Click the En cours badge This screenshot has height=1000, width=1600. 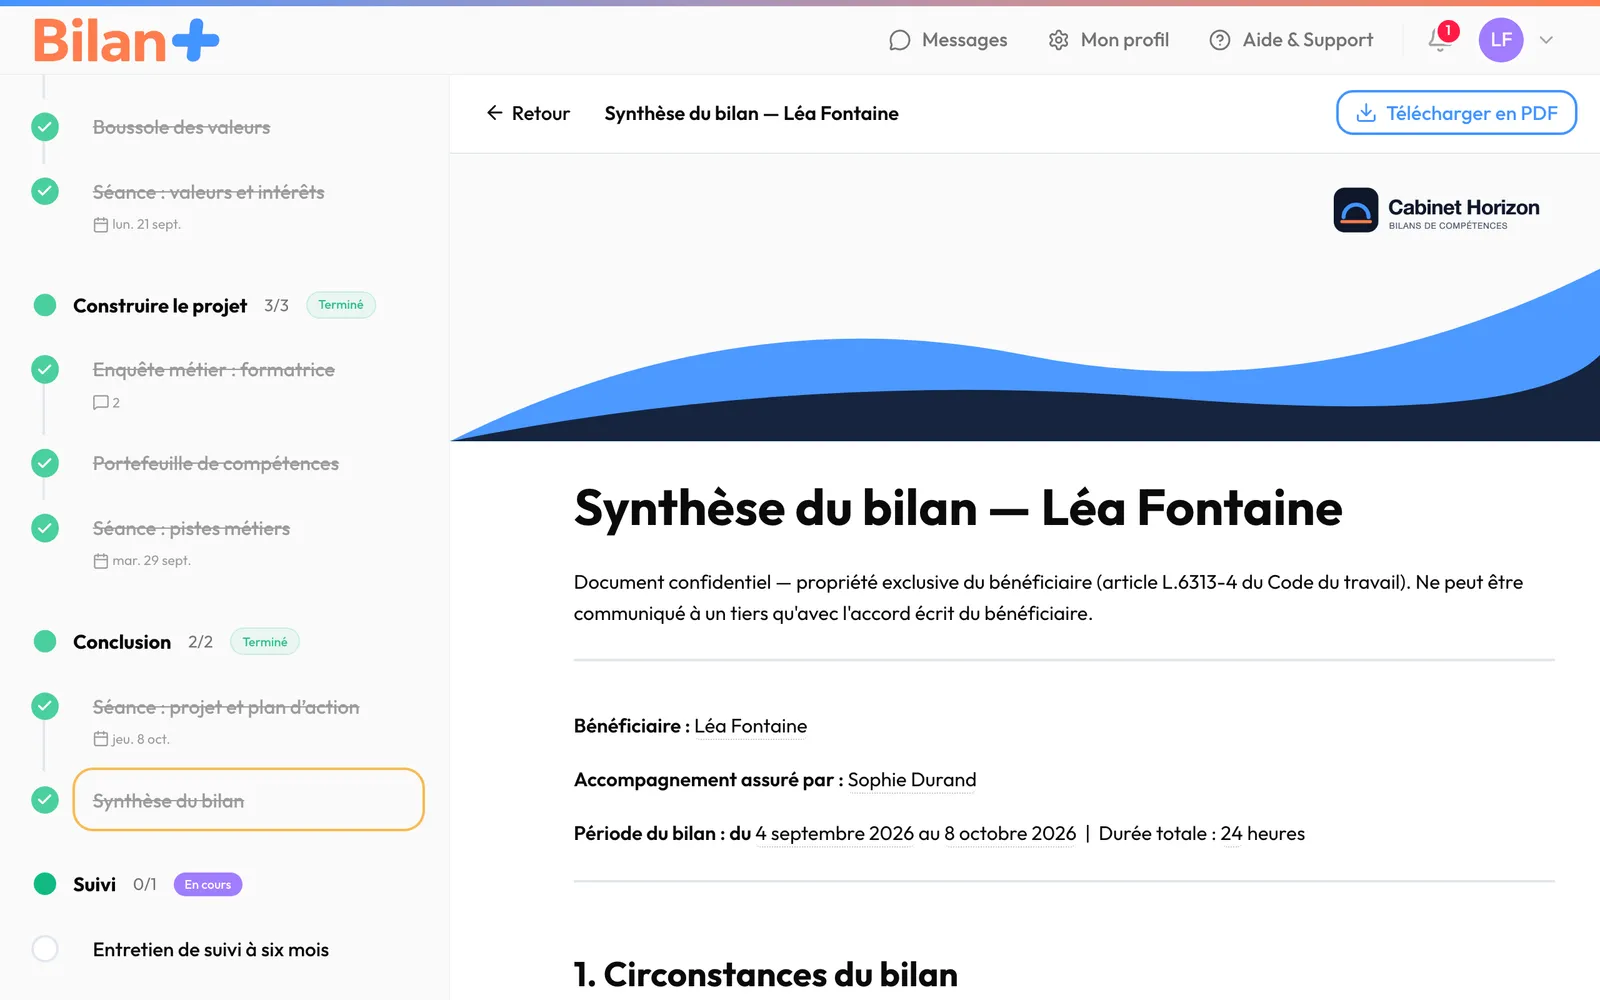(x=208, y=885)
